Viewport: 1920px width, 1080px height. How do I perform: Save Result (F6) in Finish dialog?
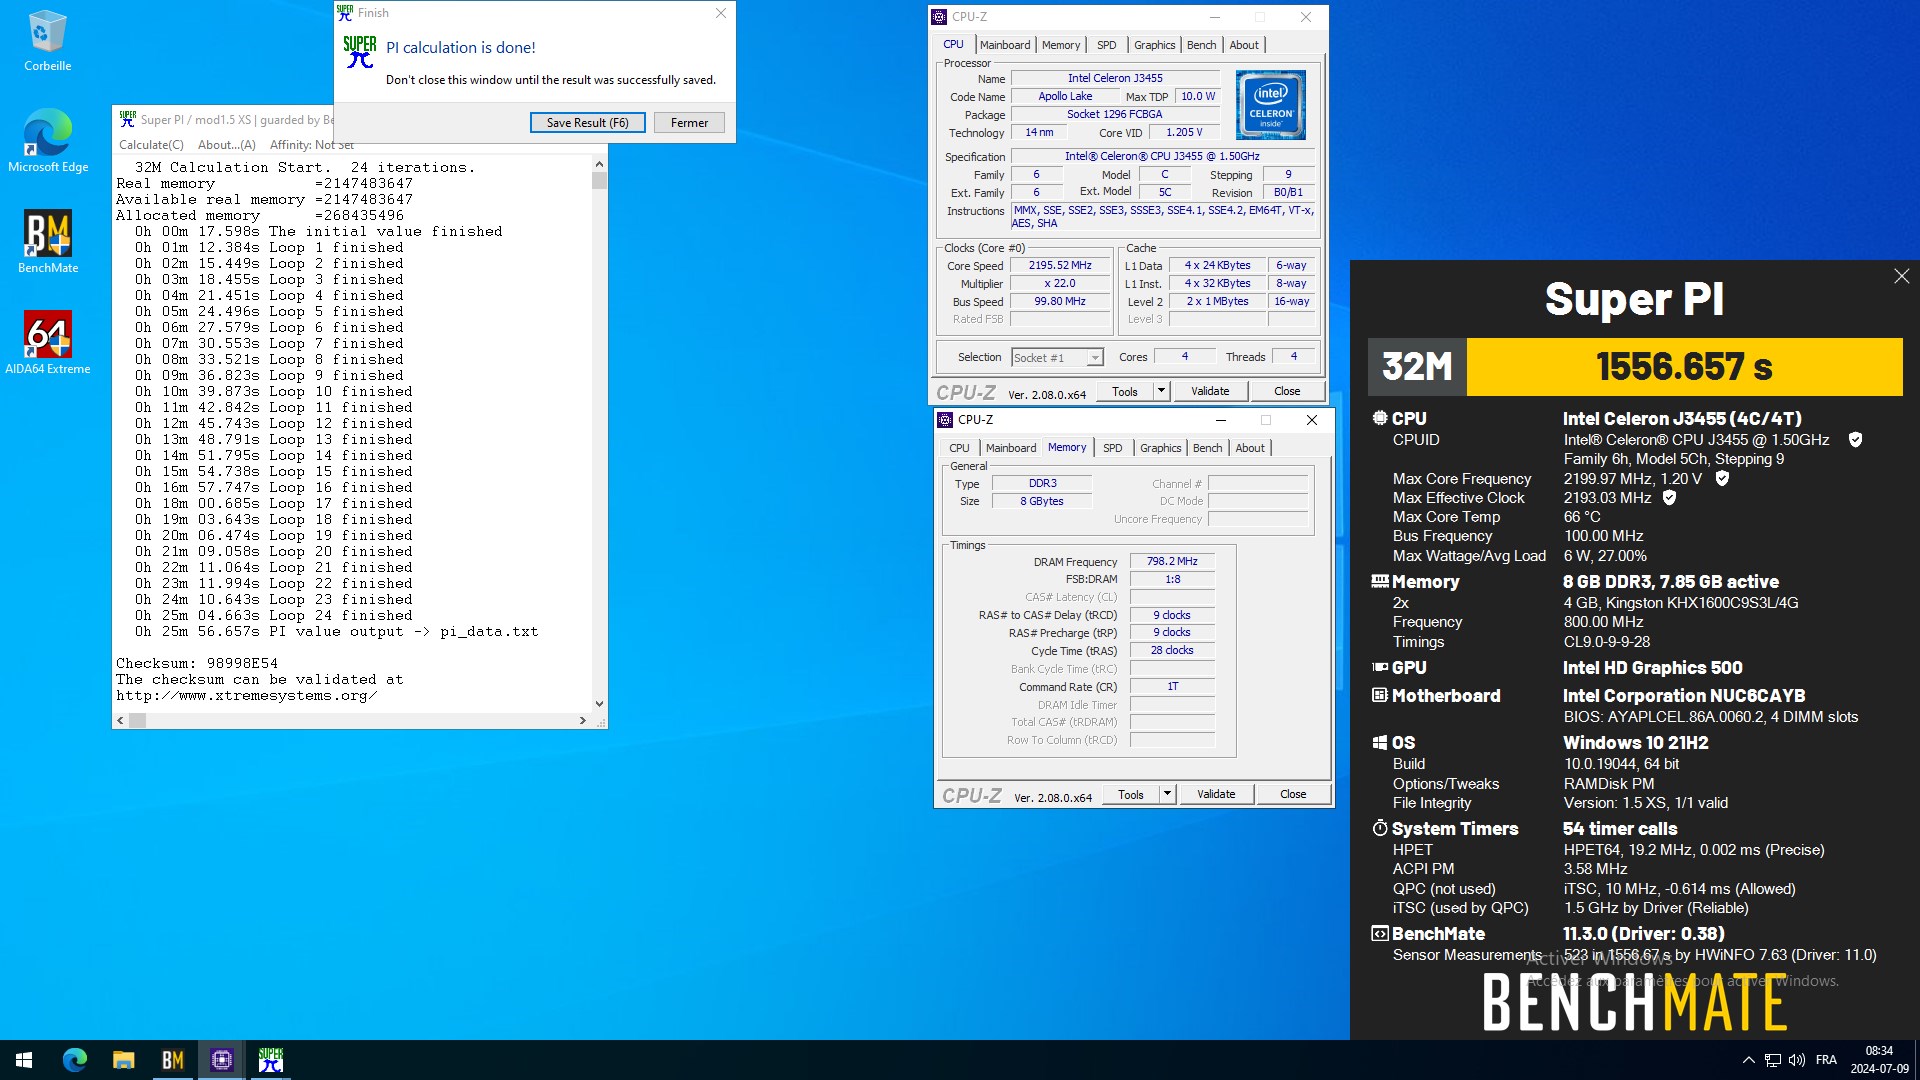pos(587,123)
